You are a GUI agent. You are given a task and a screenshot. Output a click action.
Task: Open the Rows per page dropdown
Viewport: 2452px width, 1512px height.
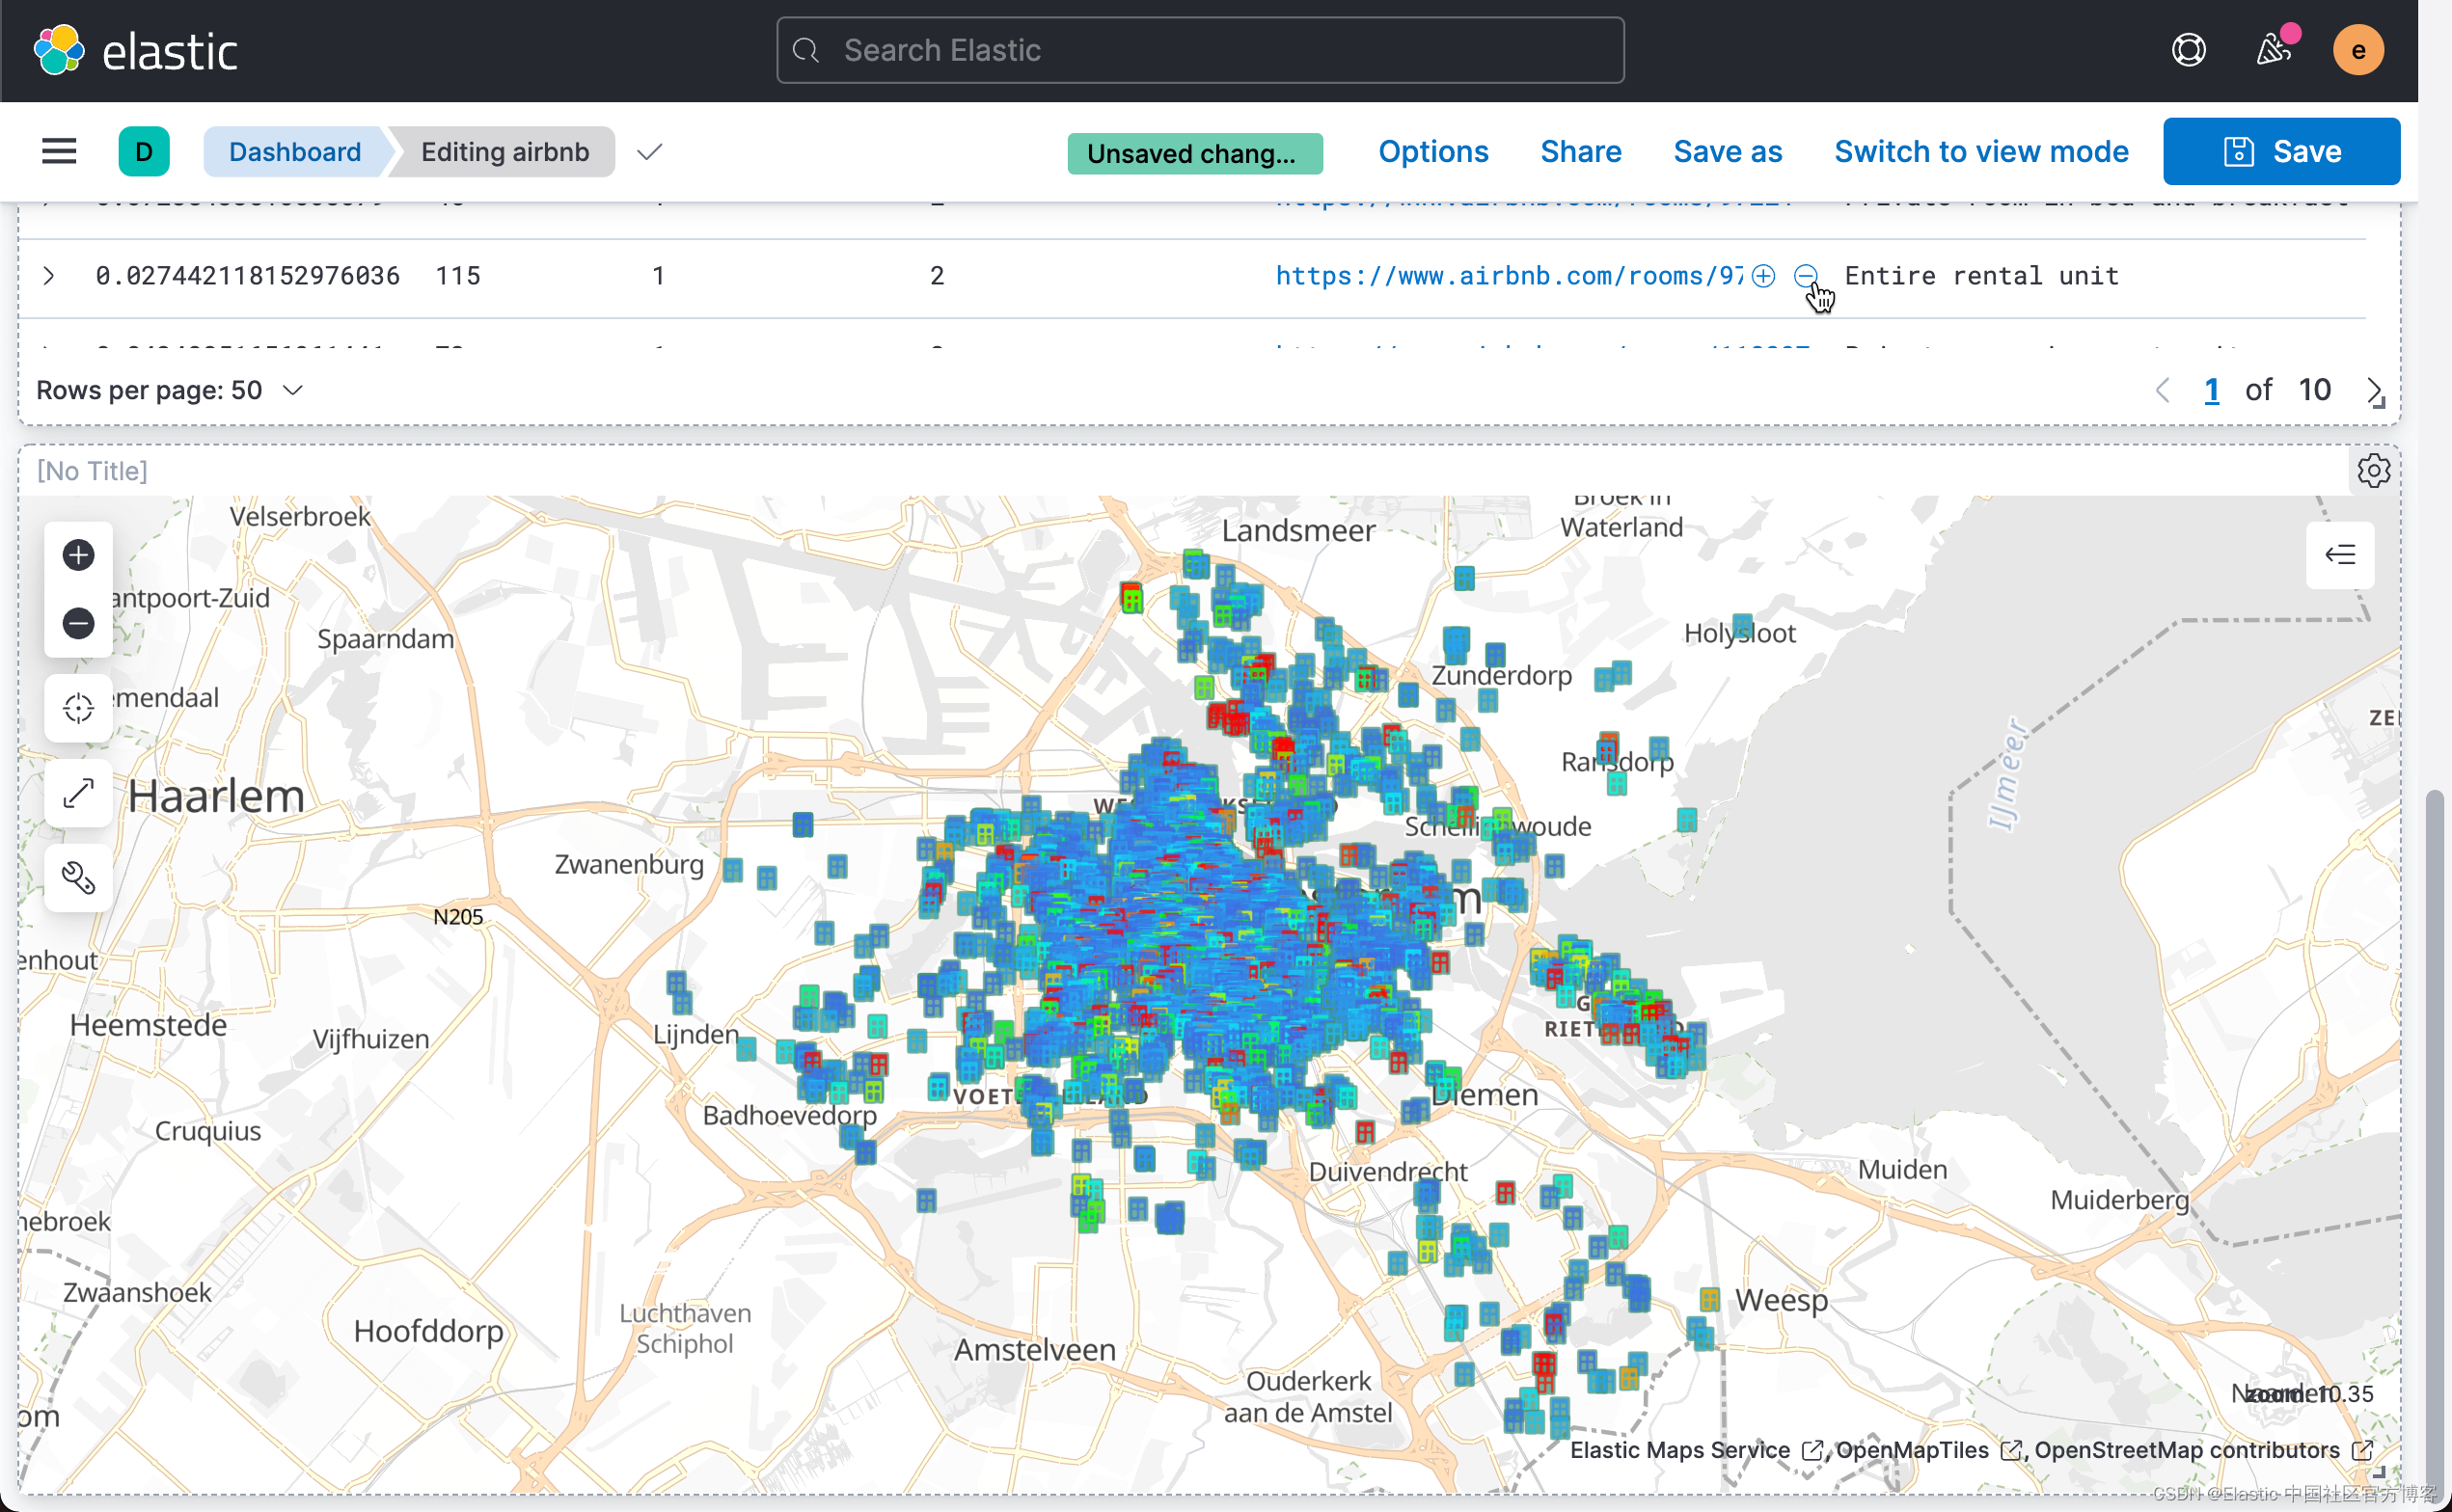tap(169, 390)
